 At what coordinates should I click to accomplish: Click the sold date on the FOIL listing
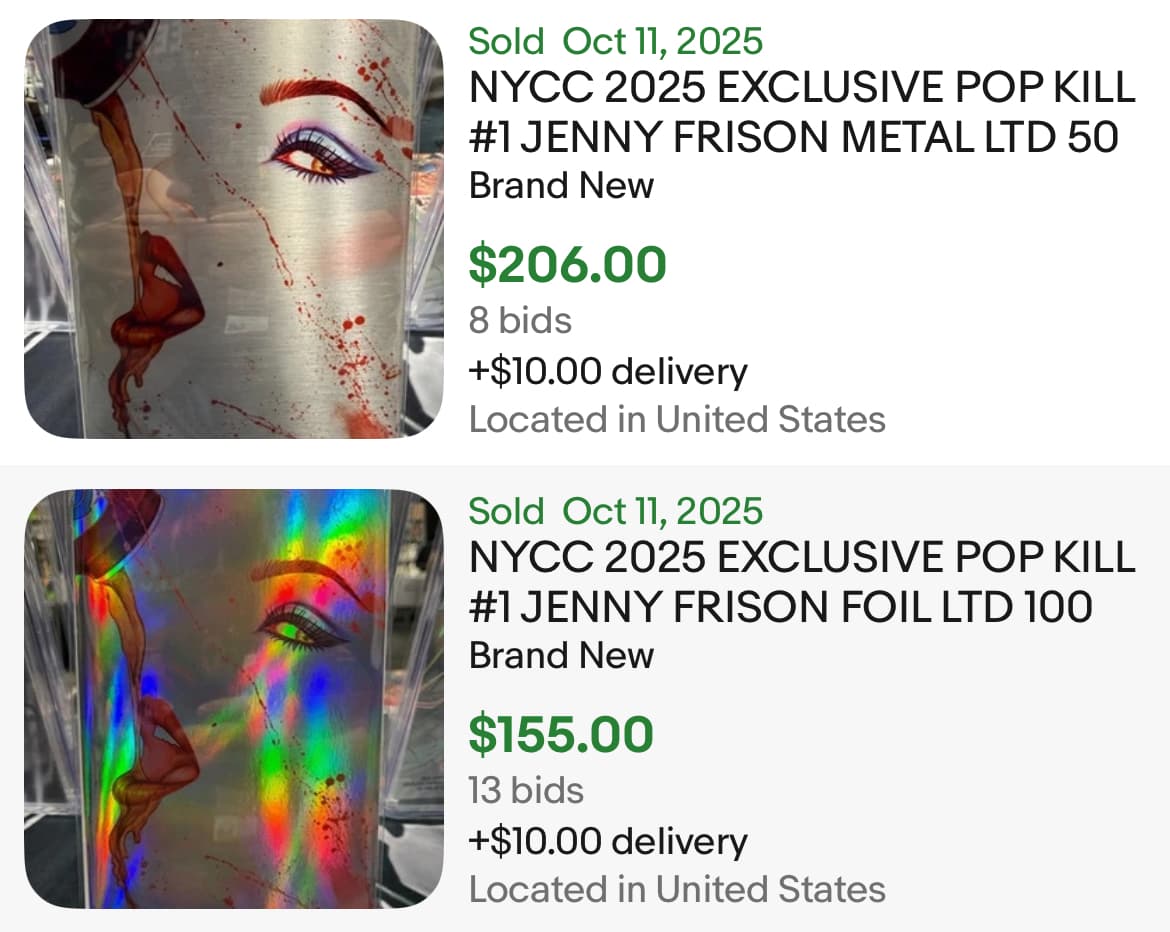tap(662, 511)
